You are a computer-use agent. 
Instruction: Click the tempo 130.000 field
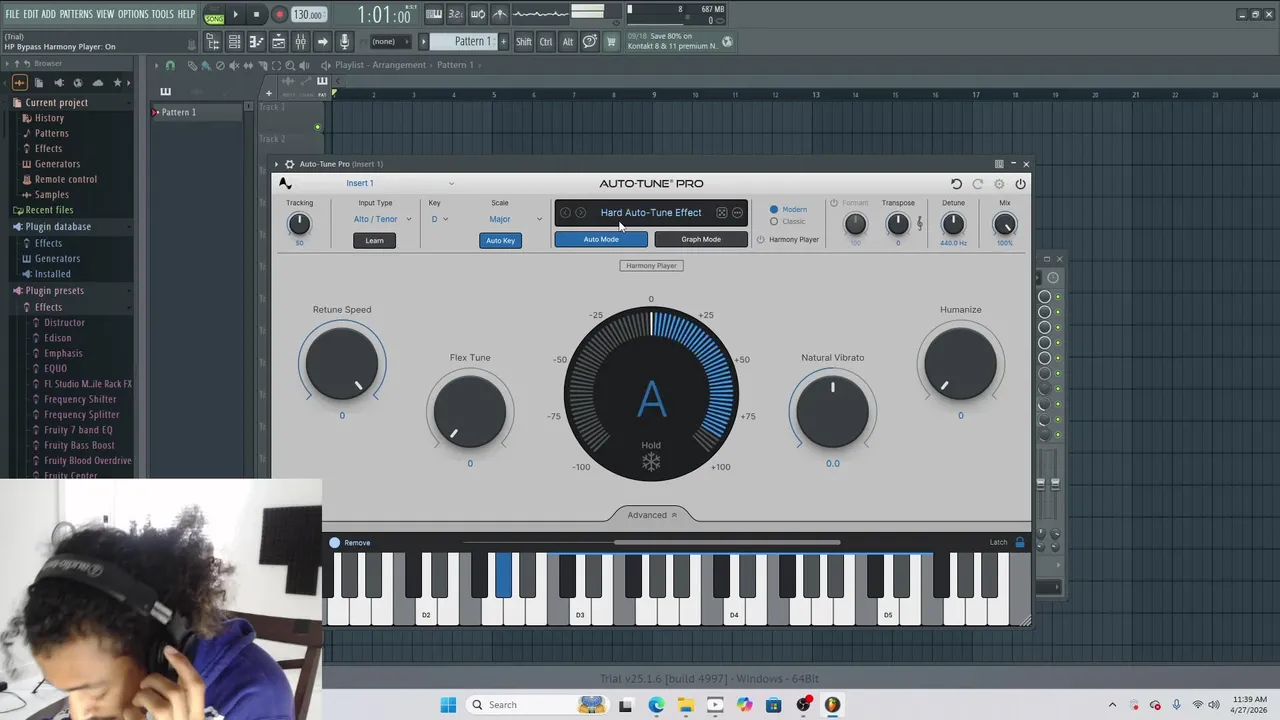[x=308, y=15]
